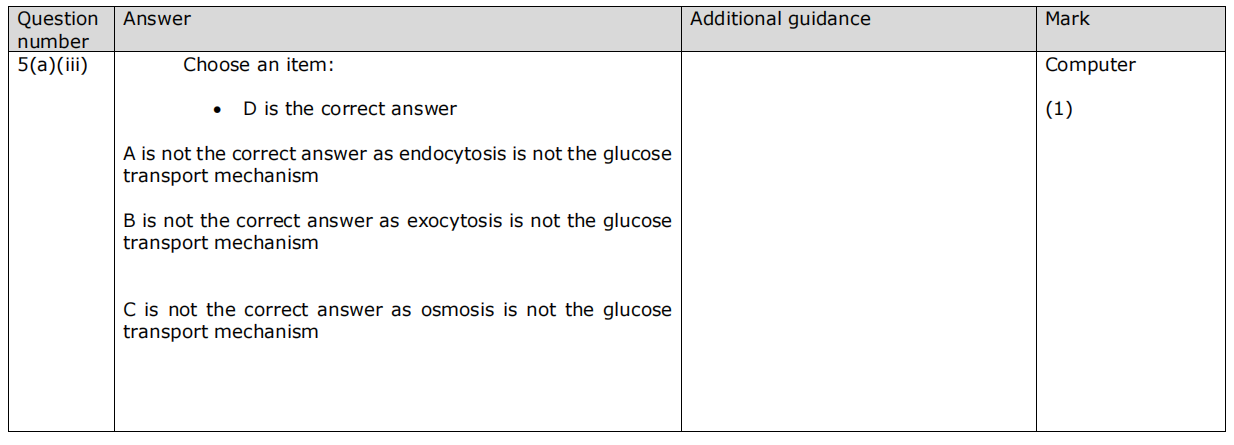Click the "Question number" column header
Image resolution: width=1234 pixels, height=445 pixels.
click(x=59, y=30)
